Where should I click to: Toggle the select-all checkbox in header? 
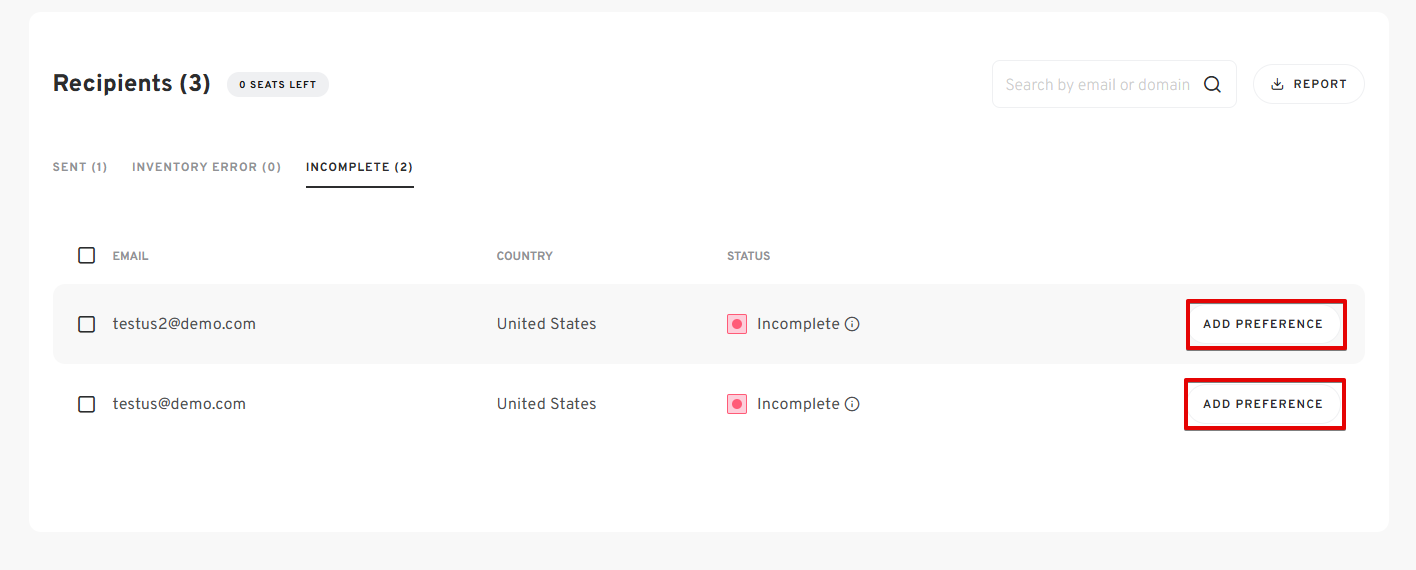pyautogui.click(x=87, y=255)
